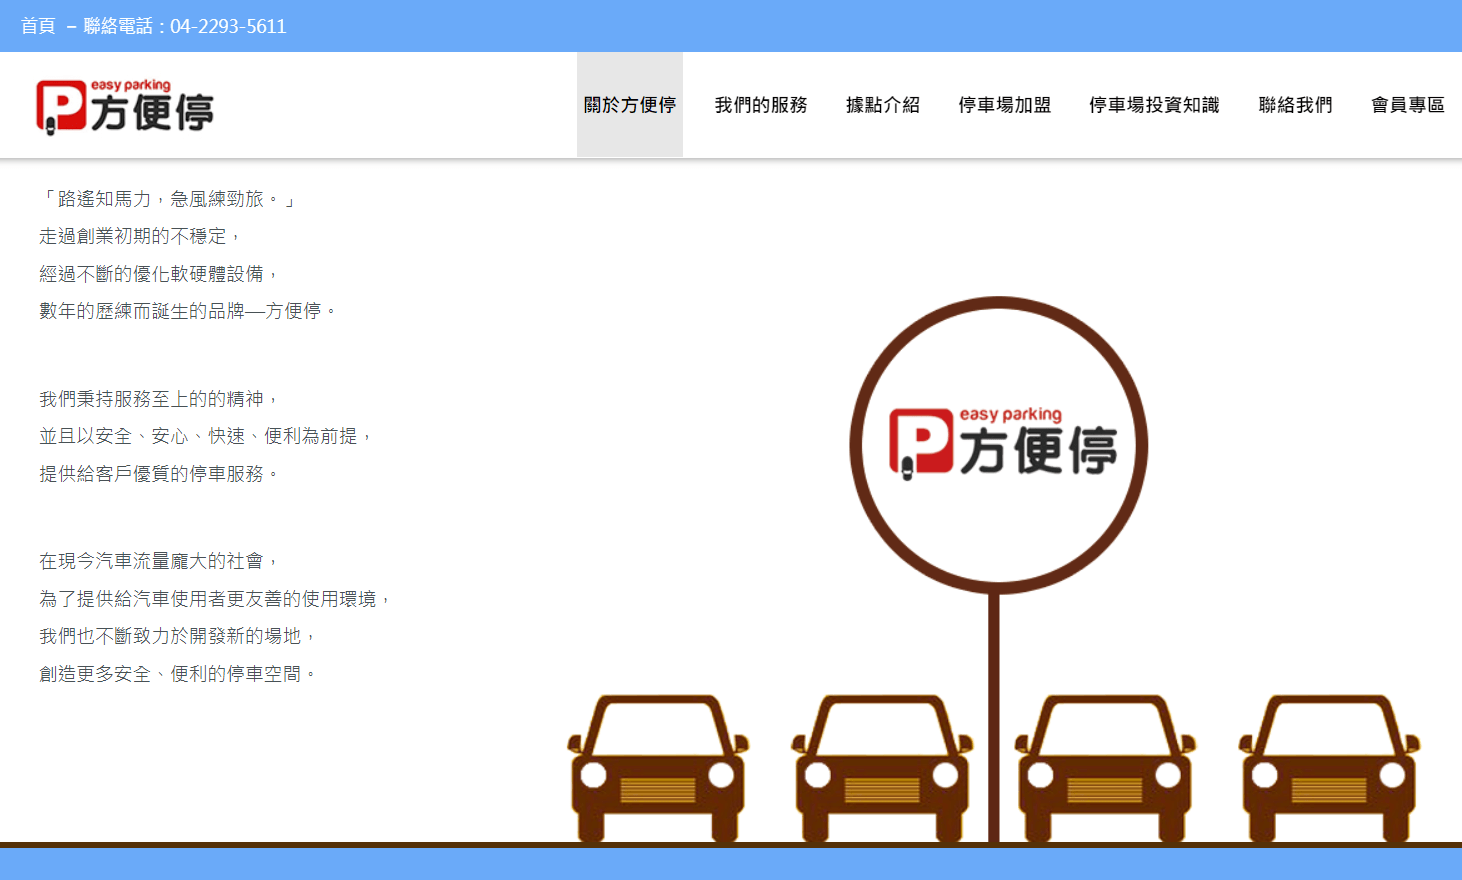
Task: Select 停車場加盟 from the navigation
Action: coord(1004,105)
